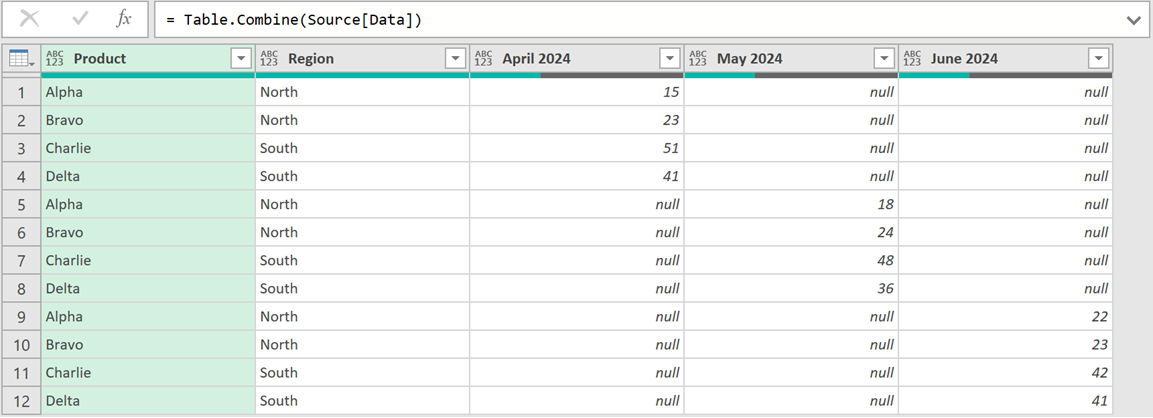Expand the April 2024 filter dropdown
1153x418 pixels.
coord(670,59)
